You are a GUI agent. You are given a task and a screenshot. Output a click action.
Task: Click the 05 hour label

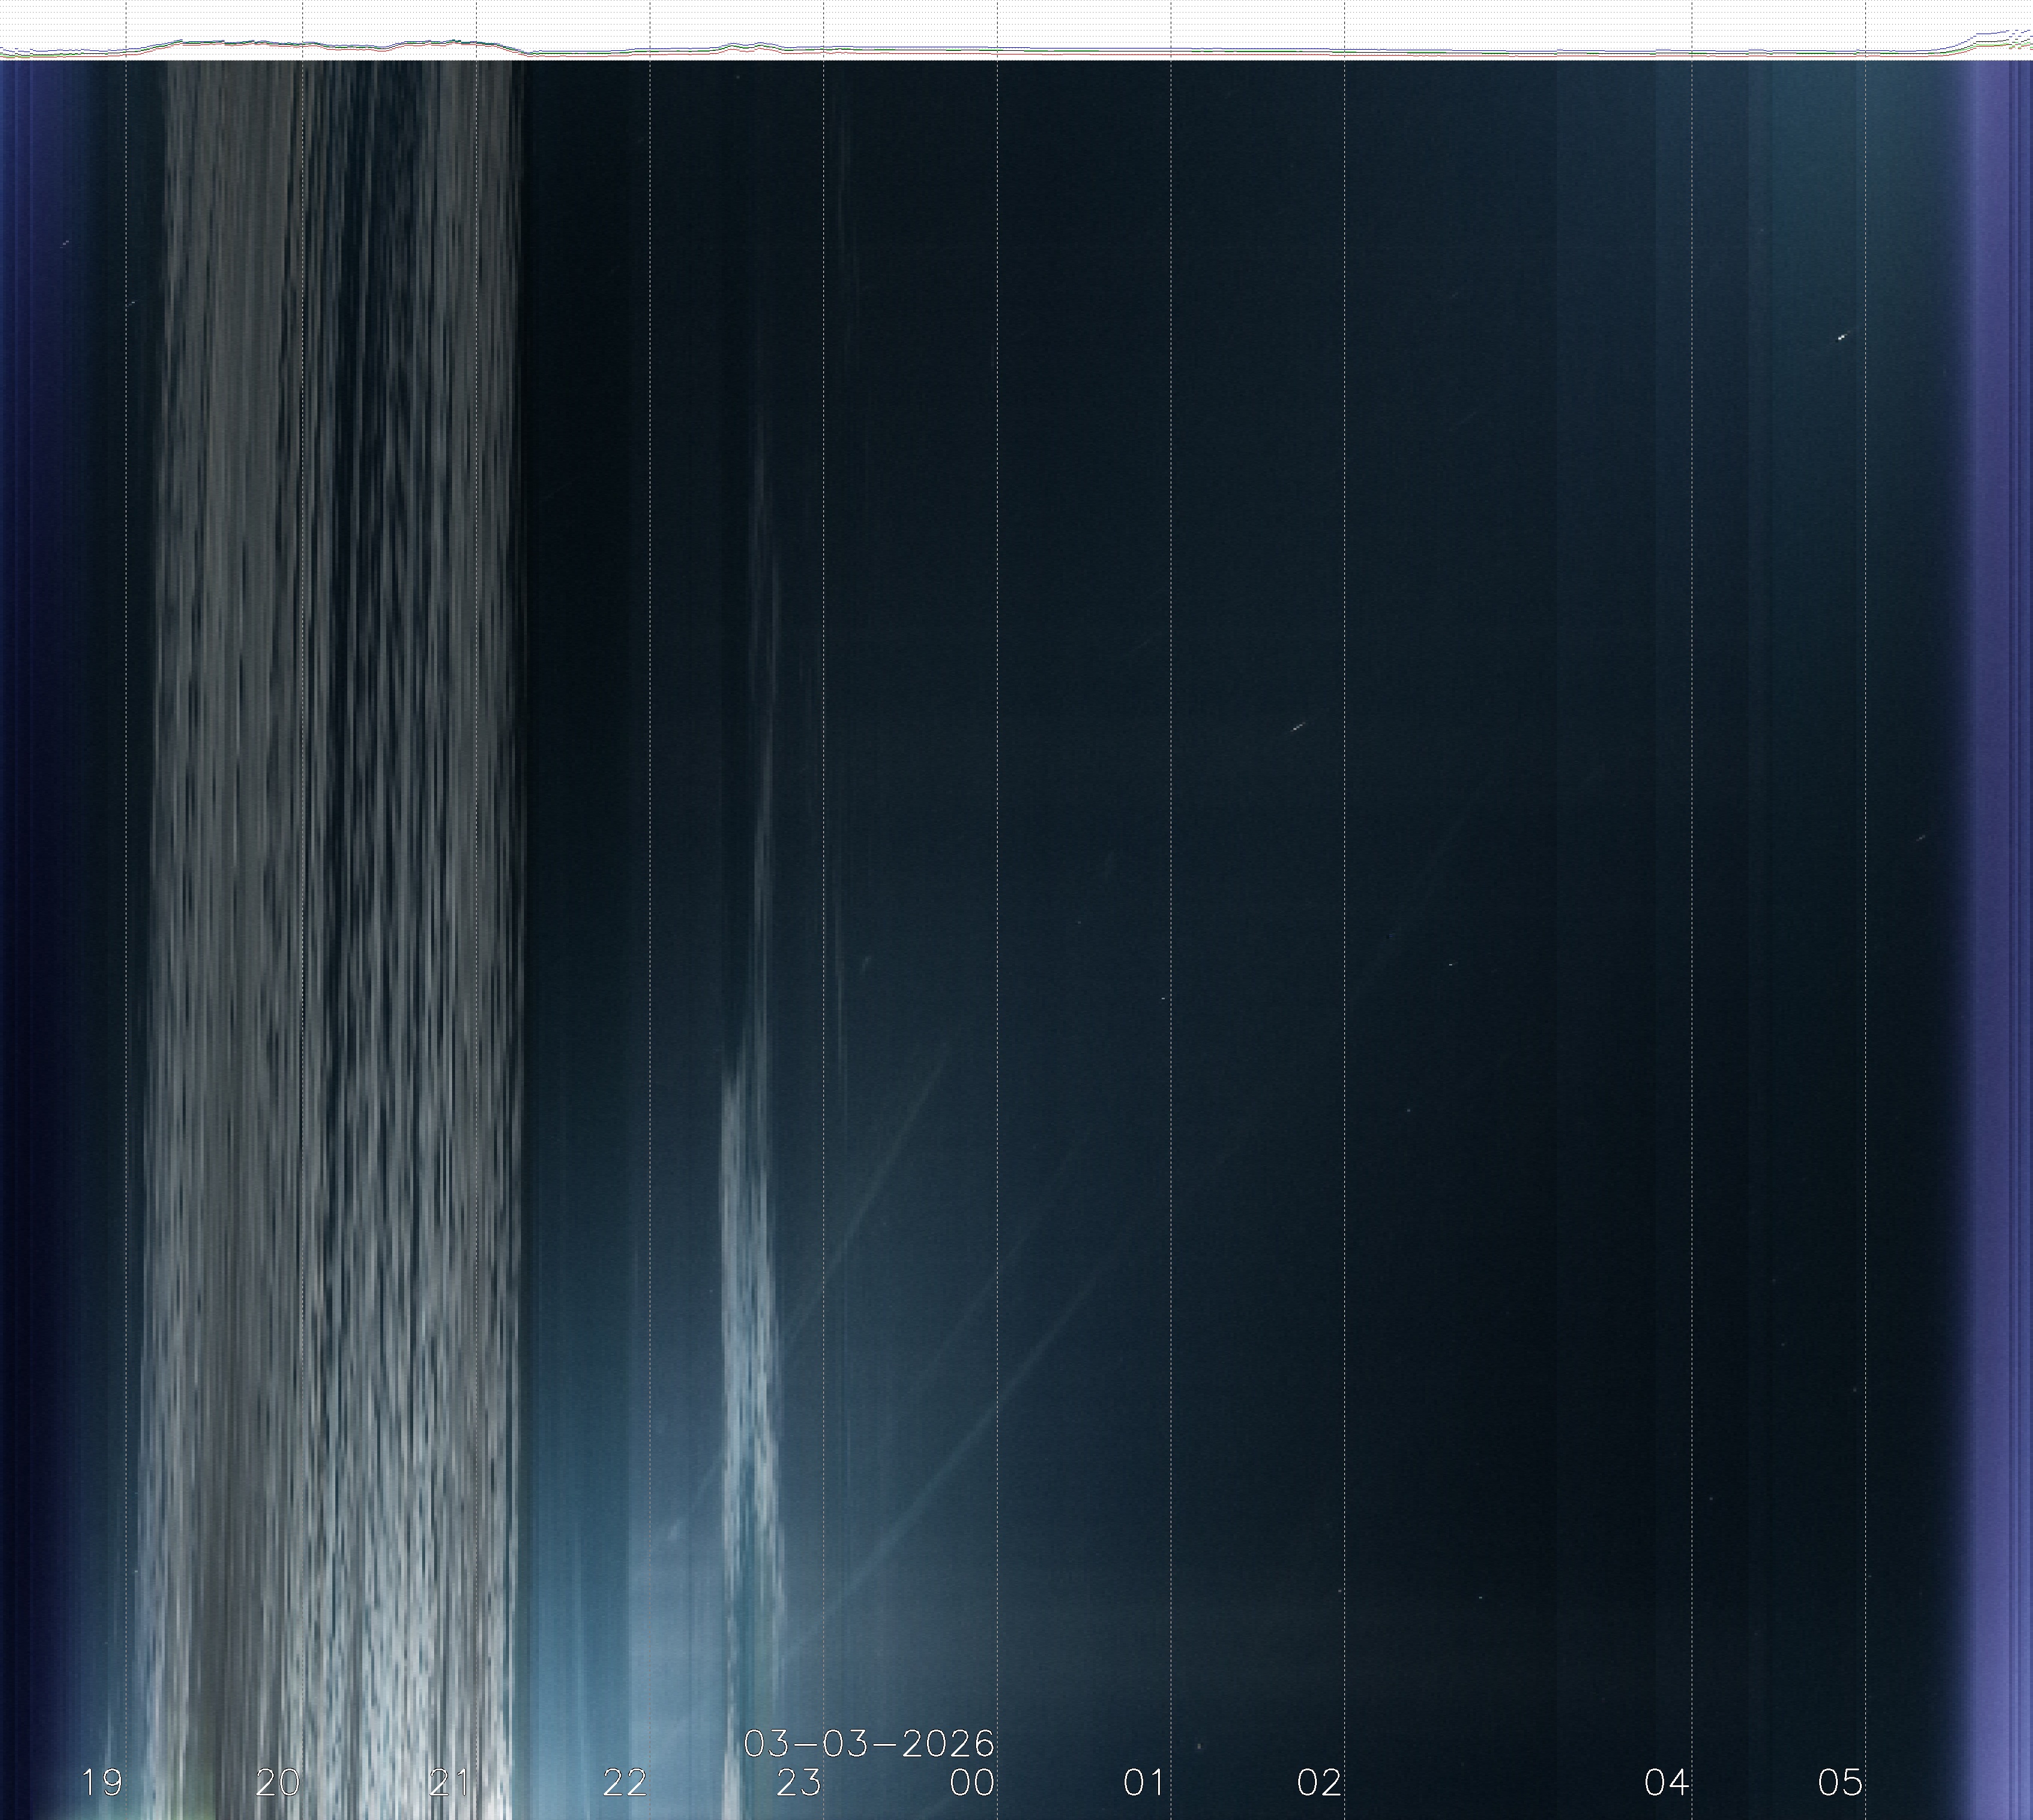pos(1840,1782)
